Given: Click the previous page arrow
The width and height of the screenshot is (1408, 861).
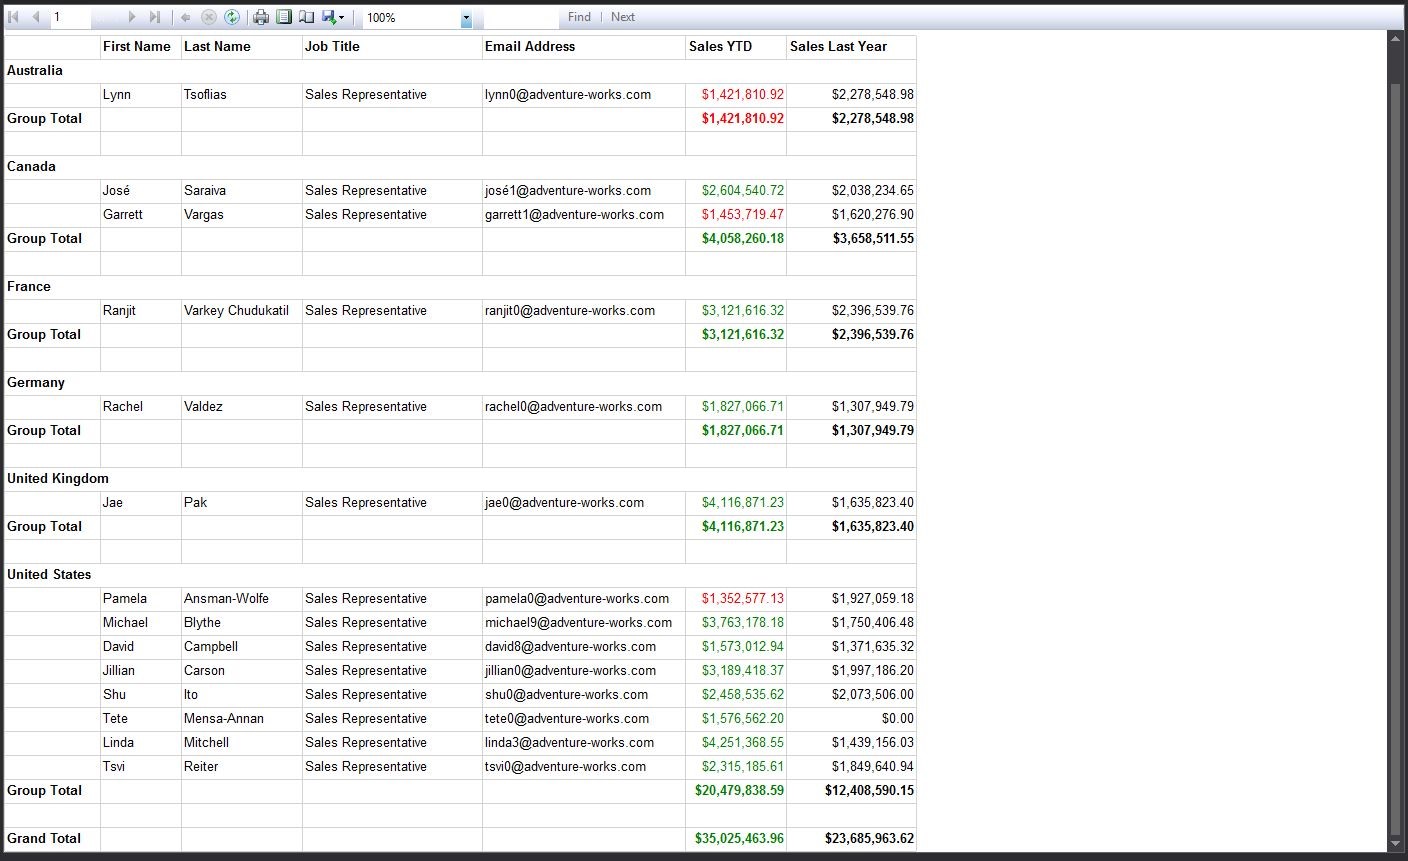Looking at the screenshot, I should click(36, 17).
